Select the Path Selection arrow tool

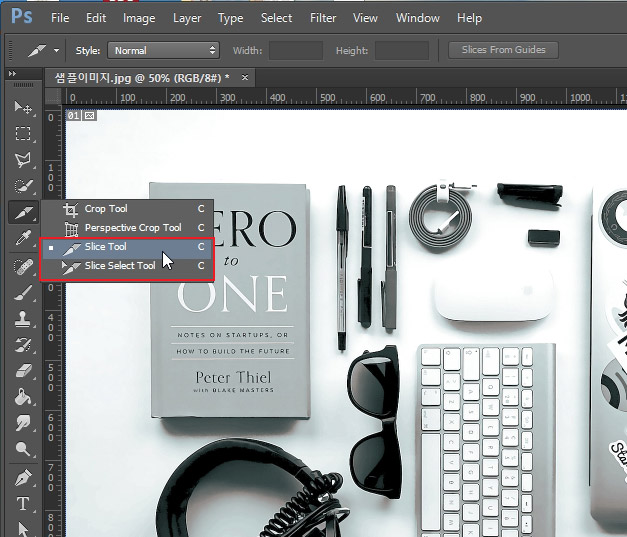pos(23,529)
